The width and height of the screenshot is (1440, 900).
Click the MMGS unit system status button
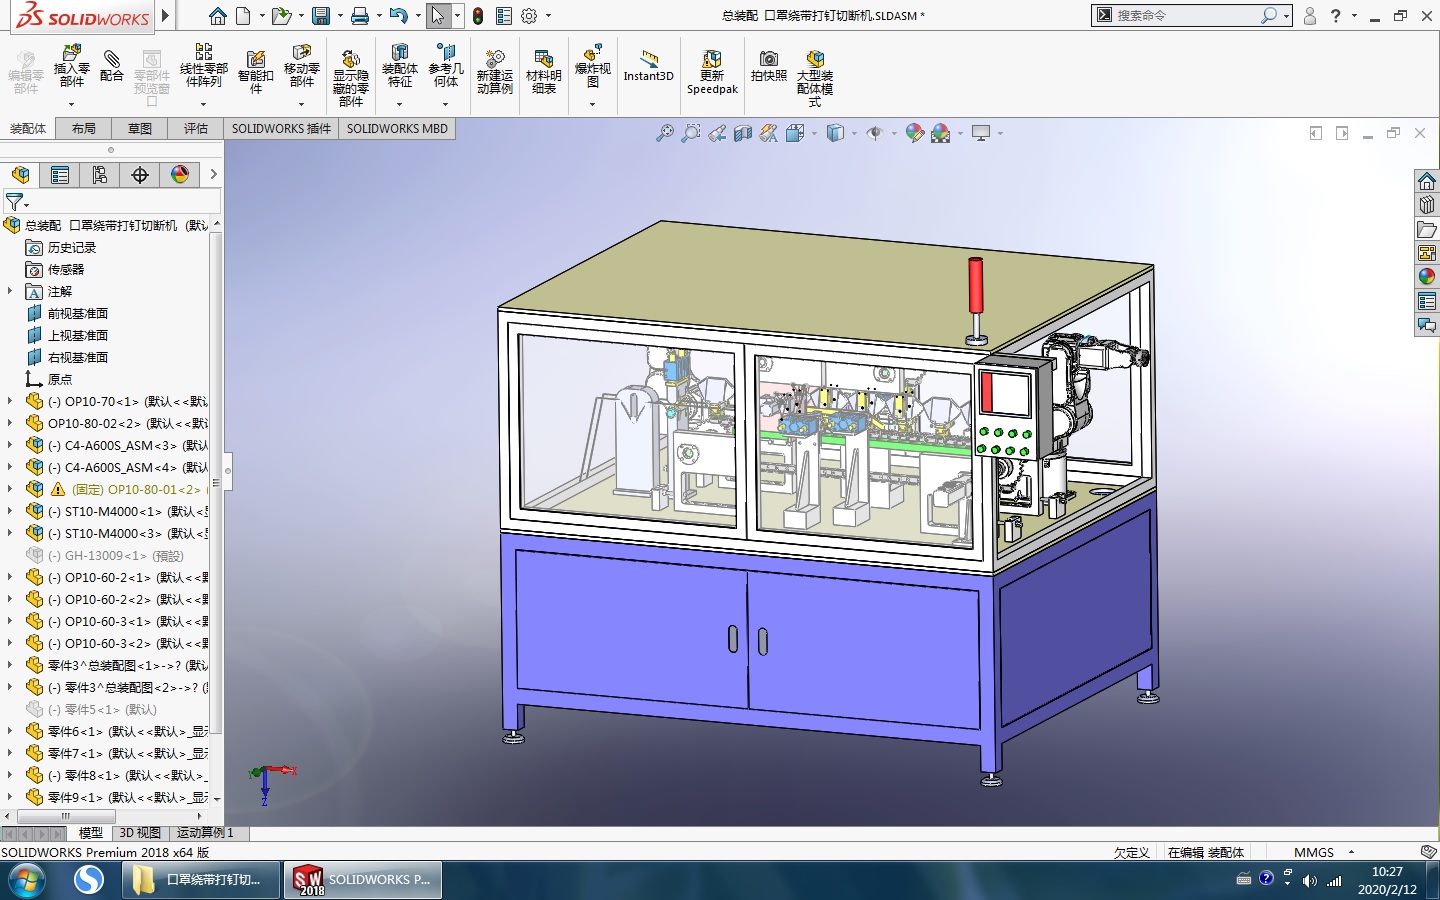(x=1313, y=853)
